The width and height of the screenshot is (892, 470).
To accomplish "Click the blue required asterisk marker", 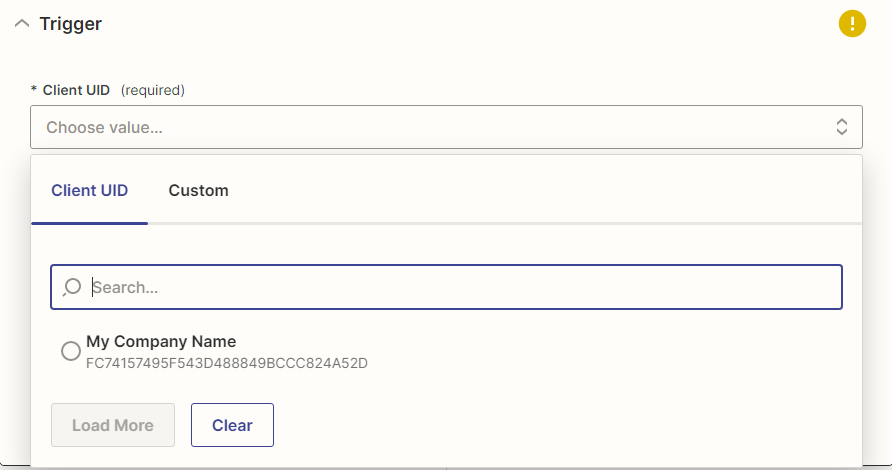I will (x=34, y=90).
